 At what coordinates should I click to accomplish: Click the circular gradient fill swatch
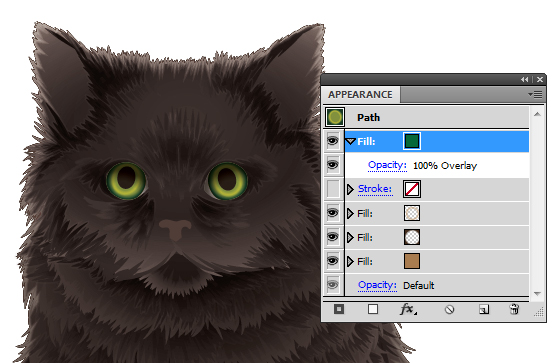click(412, 237)
